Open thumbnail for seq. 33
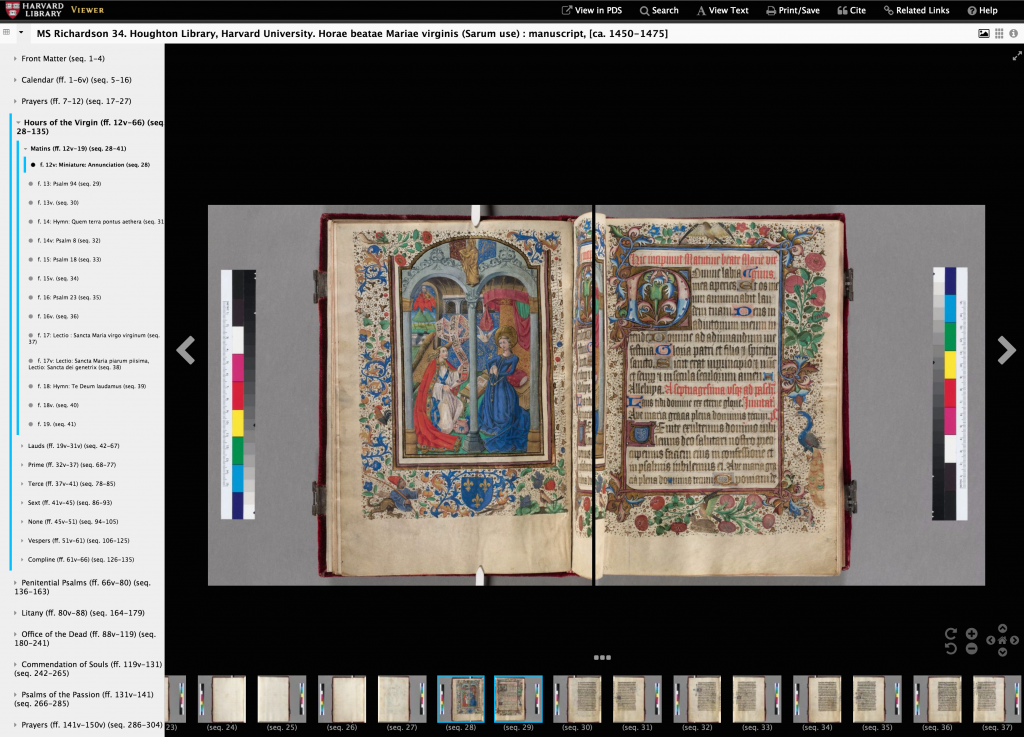This screenshot has width=1024, height=737. [757, 698]
